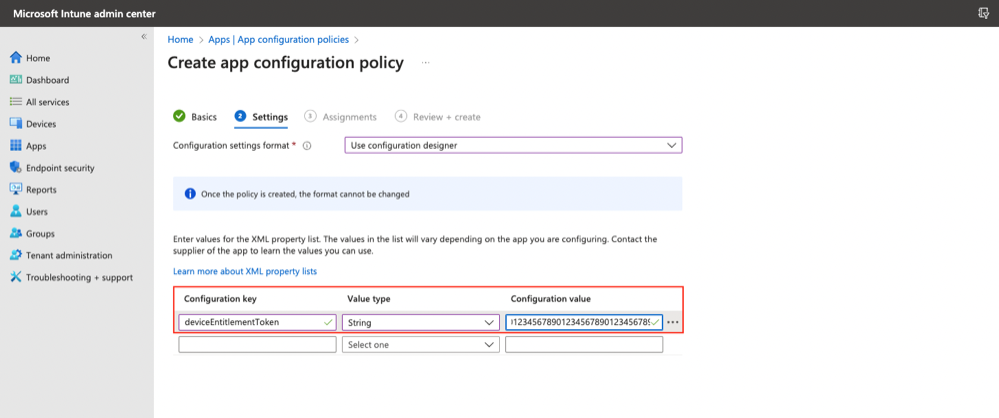Click the empty configuration value field
The height and width of the screenshot is (418, 999).
pyautogui.click(x=584, y=345)
